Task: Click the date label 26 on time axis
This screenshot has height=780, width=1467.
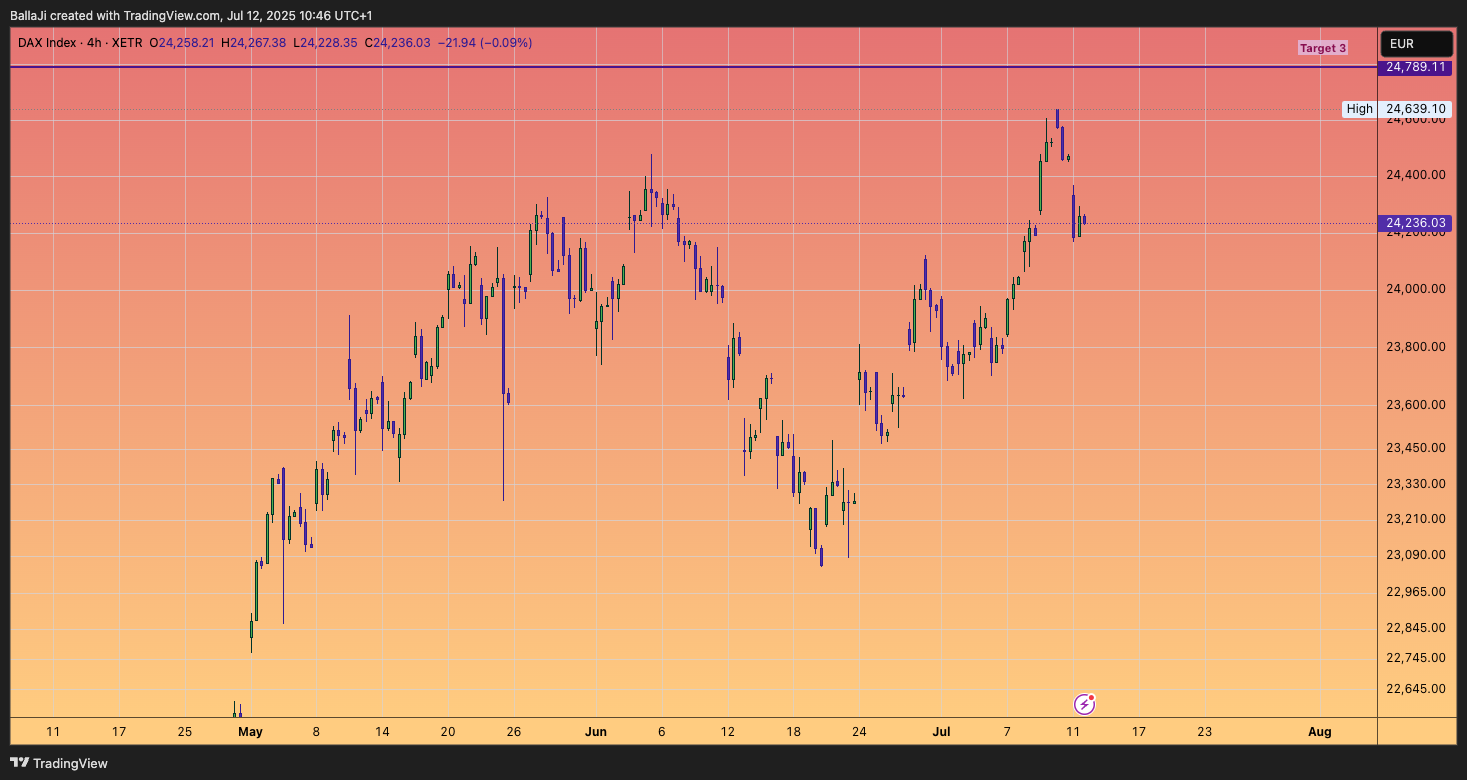Action: 514,732
